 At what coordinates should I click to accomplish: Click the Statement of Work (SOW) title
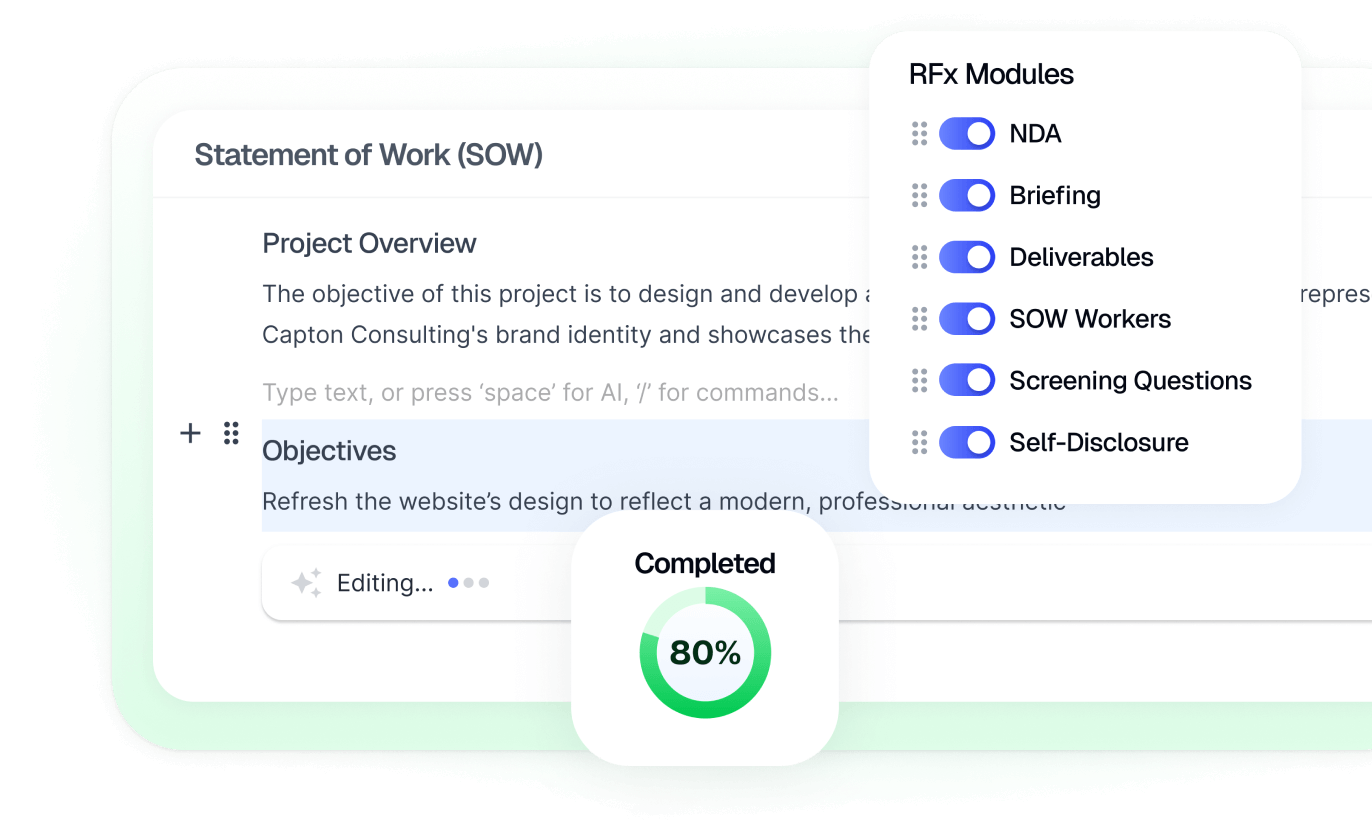368,155
